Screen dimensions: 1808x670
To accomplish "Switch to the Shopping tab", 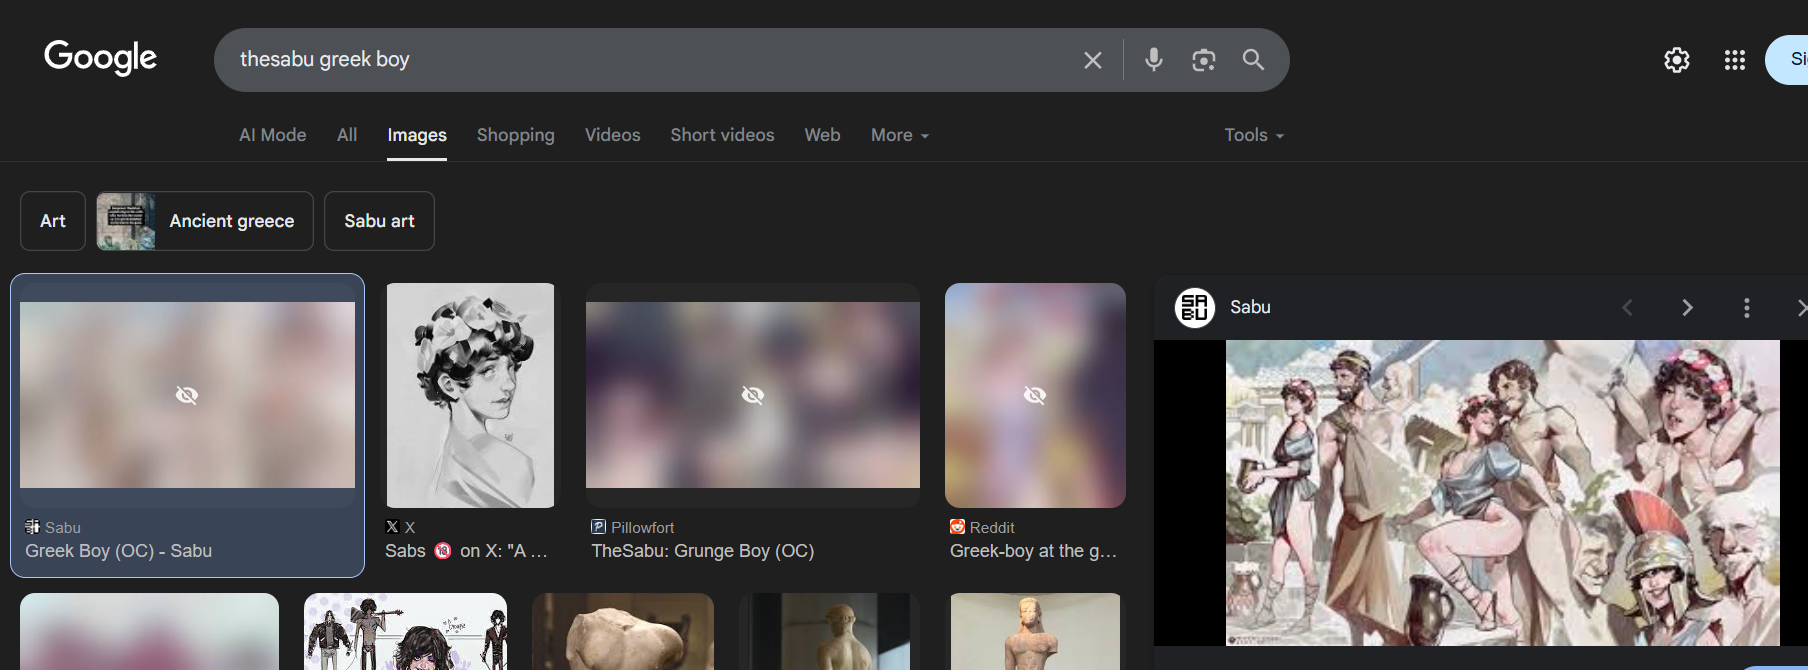I will click(515, 135).
